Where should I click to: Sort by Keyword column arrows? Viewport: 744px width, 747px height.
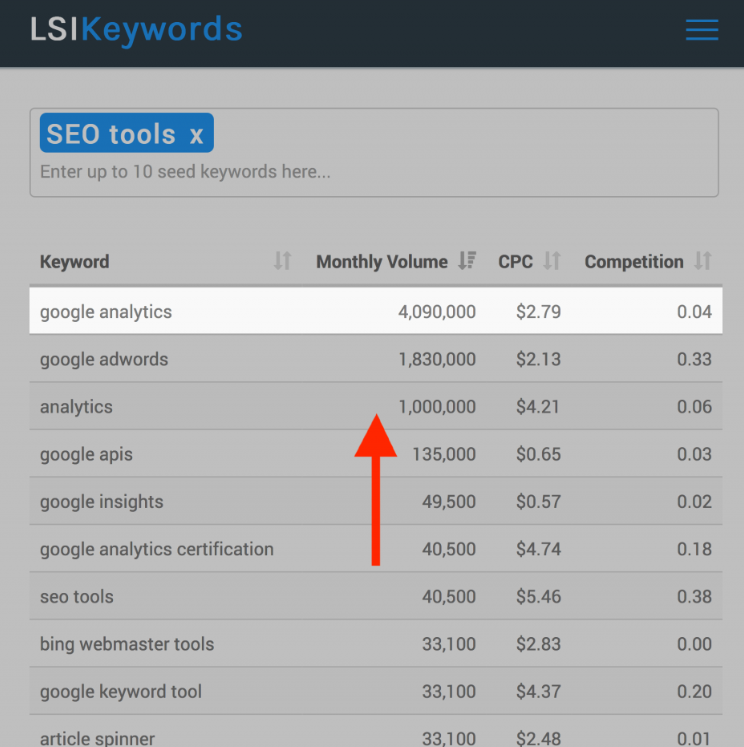(282, 261)
